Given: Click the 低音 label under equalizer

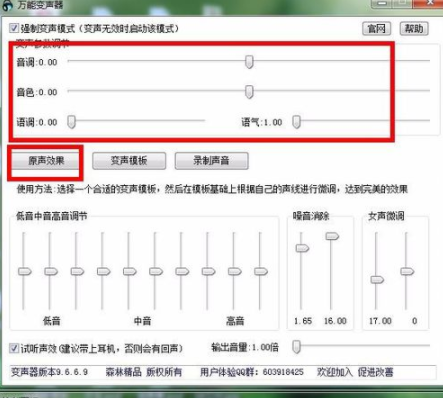Looking at the screenshot, I should (x=52, y=321).
